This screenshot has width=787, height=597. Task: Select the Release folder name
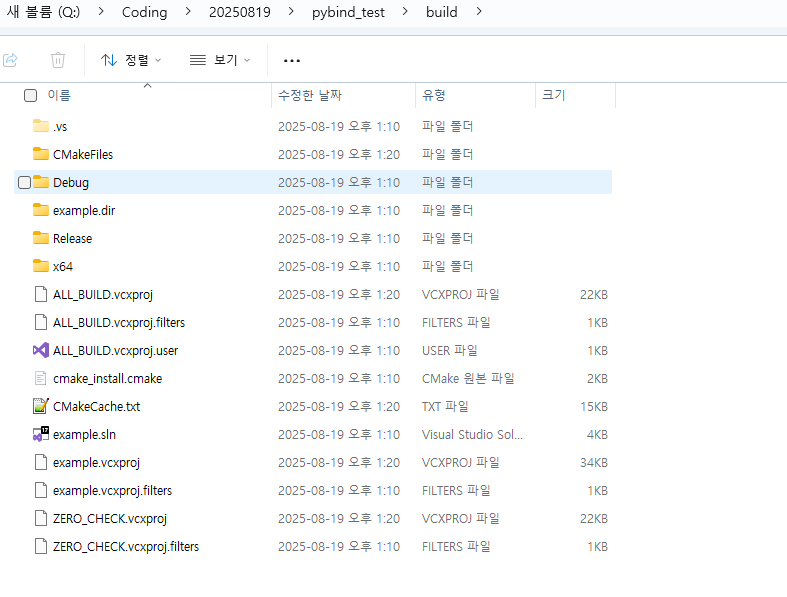(x=72, y=238)
